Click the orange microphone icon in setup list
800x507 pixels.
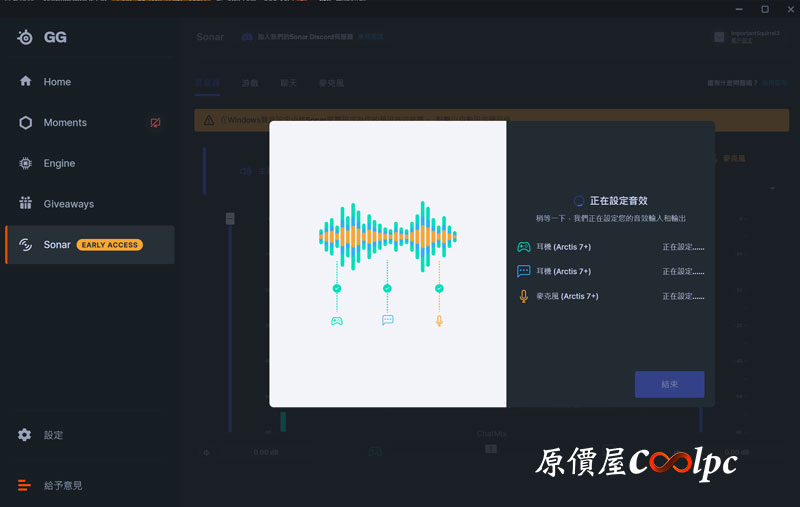click(523, 296)
